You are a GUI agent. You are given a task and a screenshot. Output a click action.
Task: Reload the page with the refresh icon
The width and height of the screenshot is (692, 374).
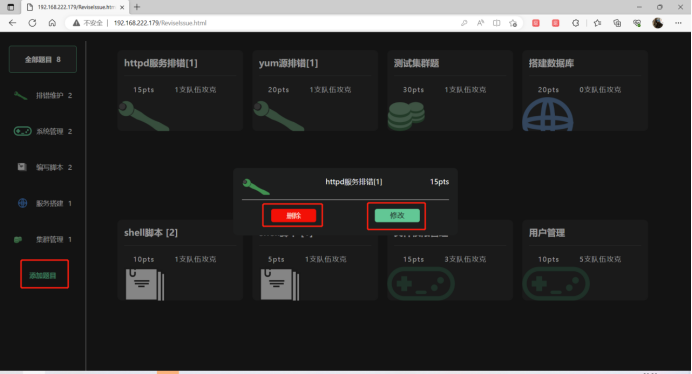[x=32, y=23]
